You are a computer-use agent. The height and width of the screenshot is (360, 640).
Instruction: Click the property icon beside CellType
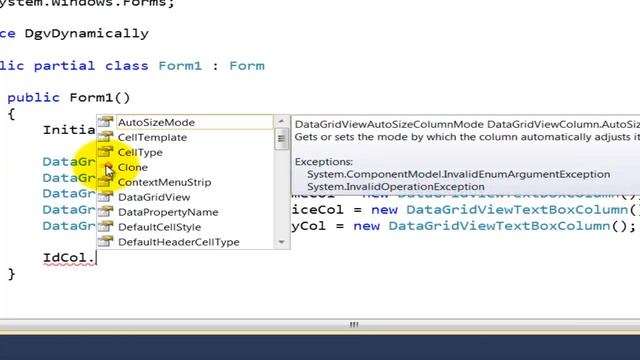point(105,152)
